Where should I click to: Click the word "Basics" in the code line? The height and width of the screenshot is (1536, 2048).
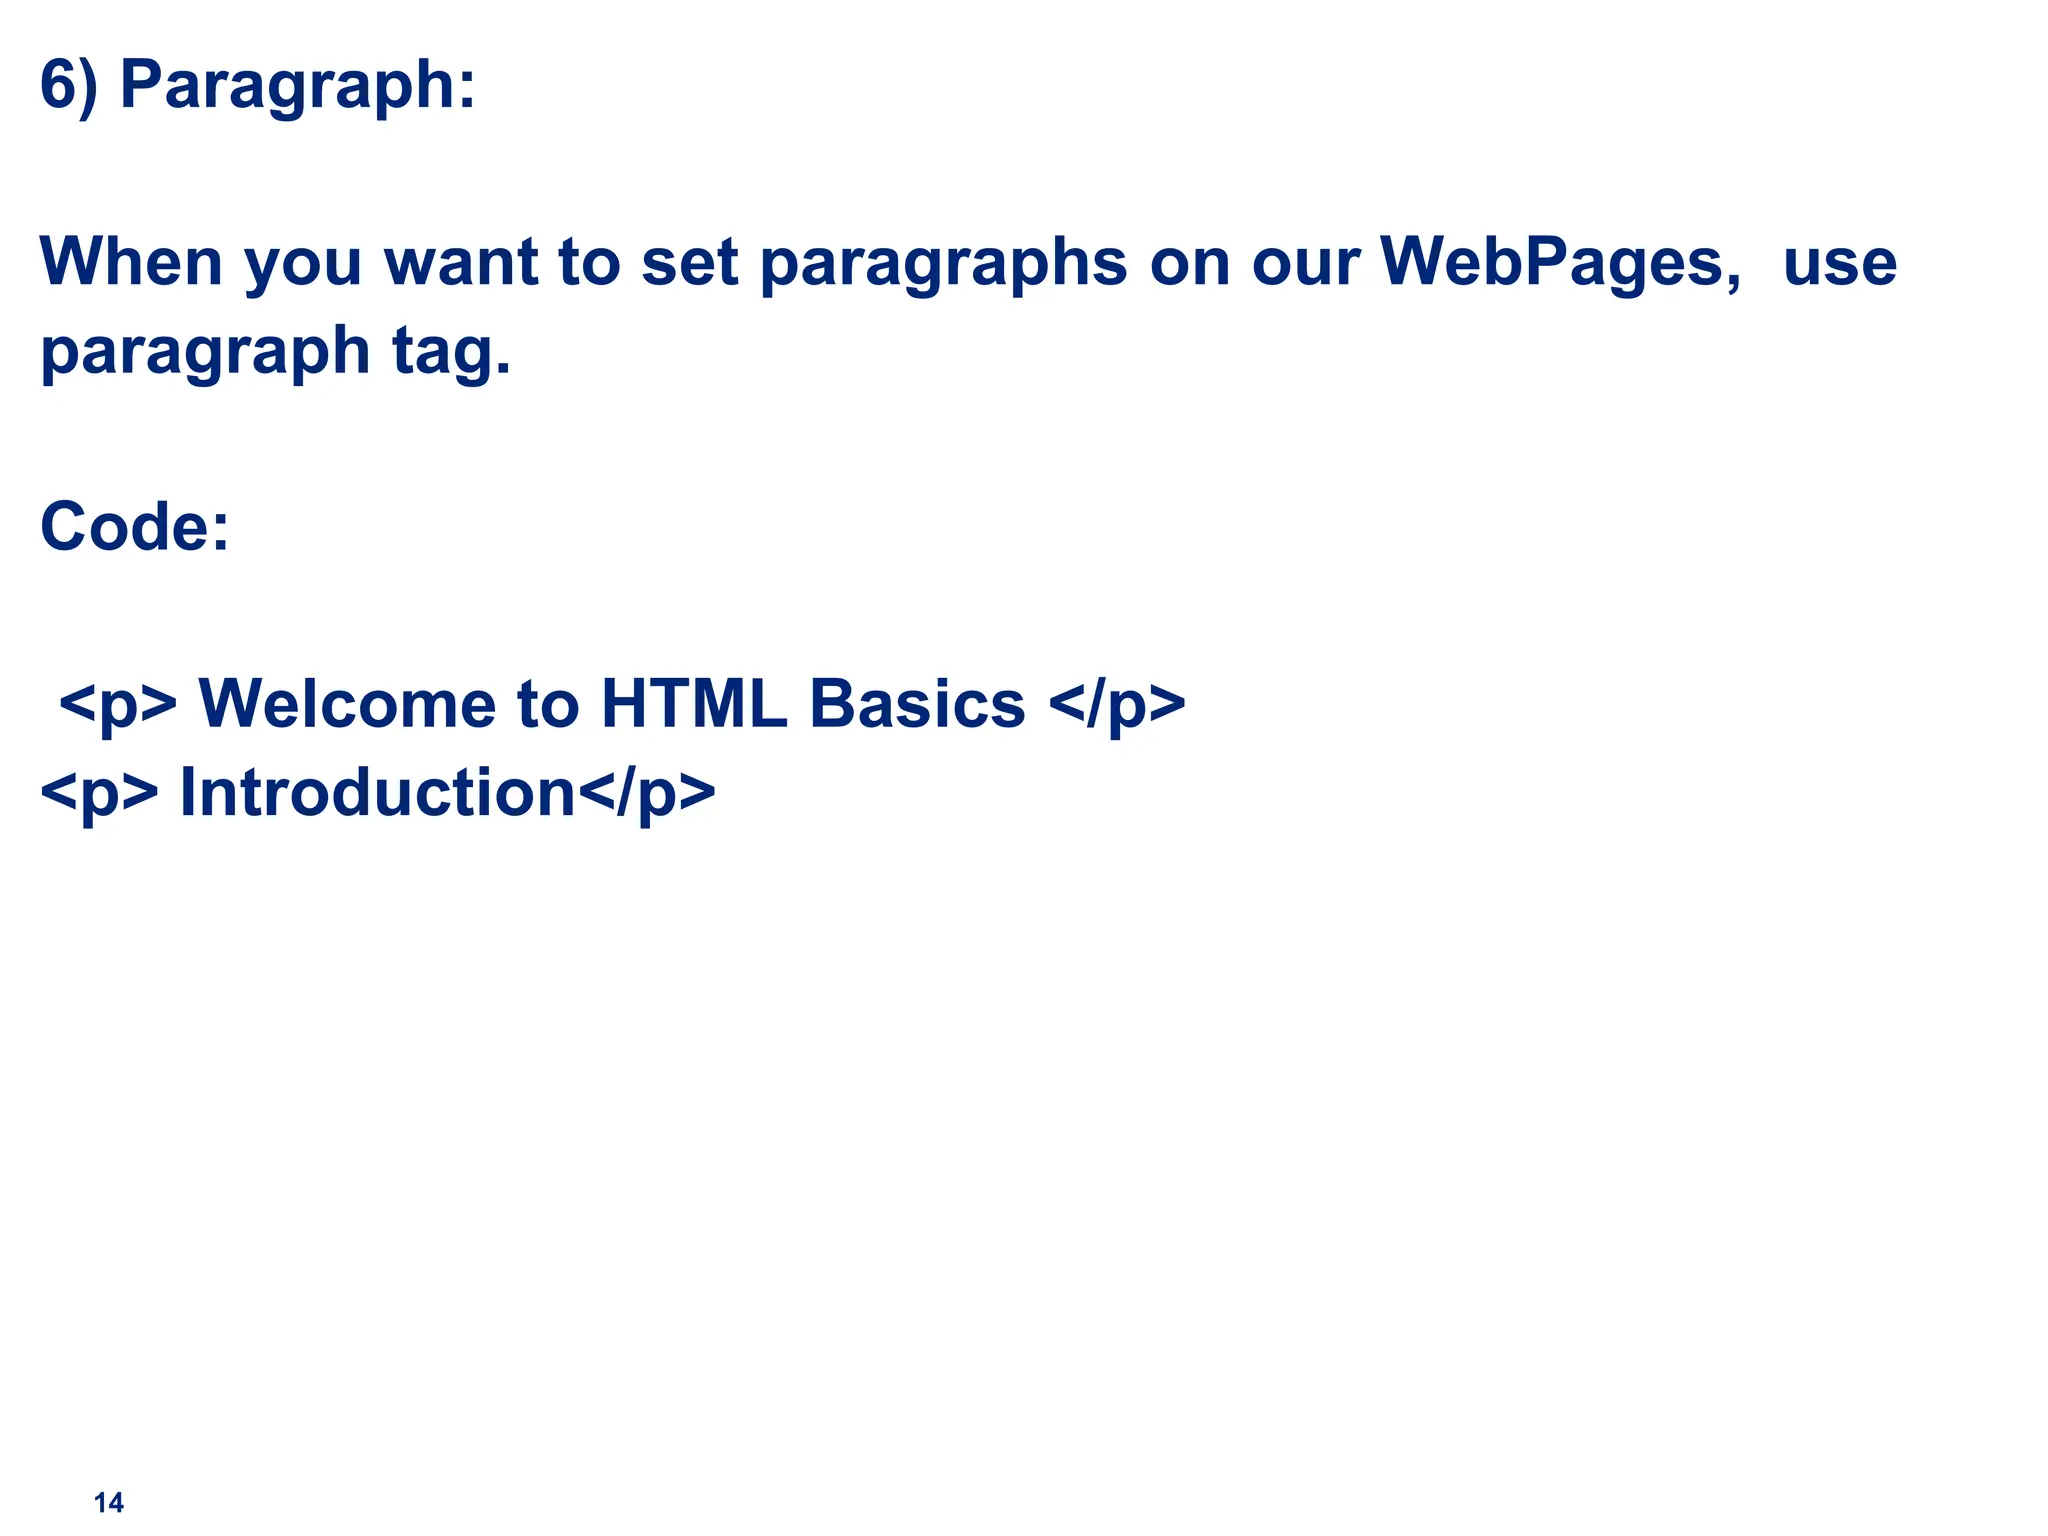tap(917, 704)
